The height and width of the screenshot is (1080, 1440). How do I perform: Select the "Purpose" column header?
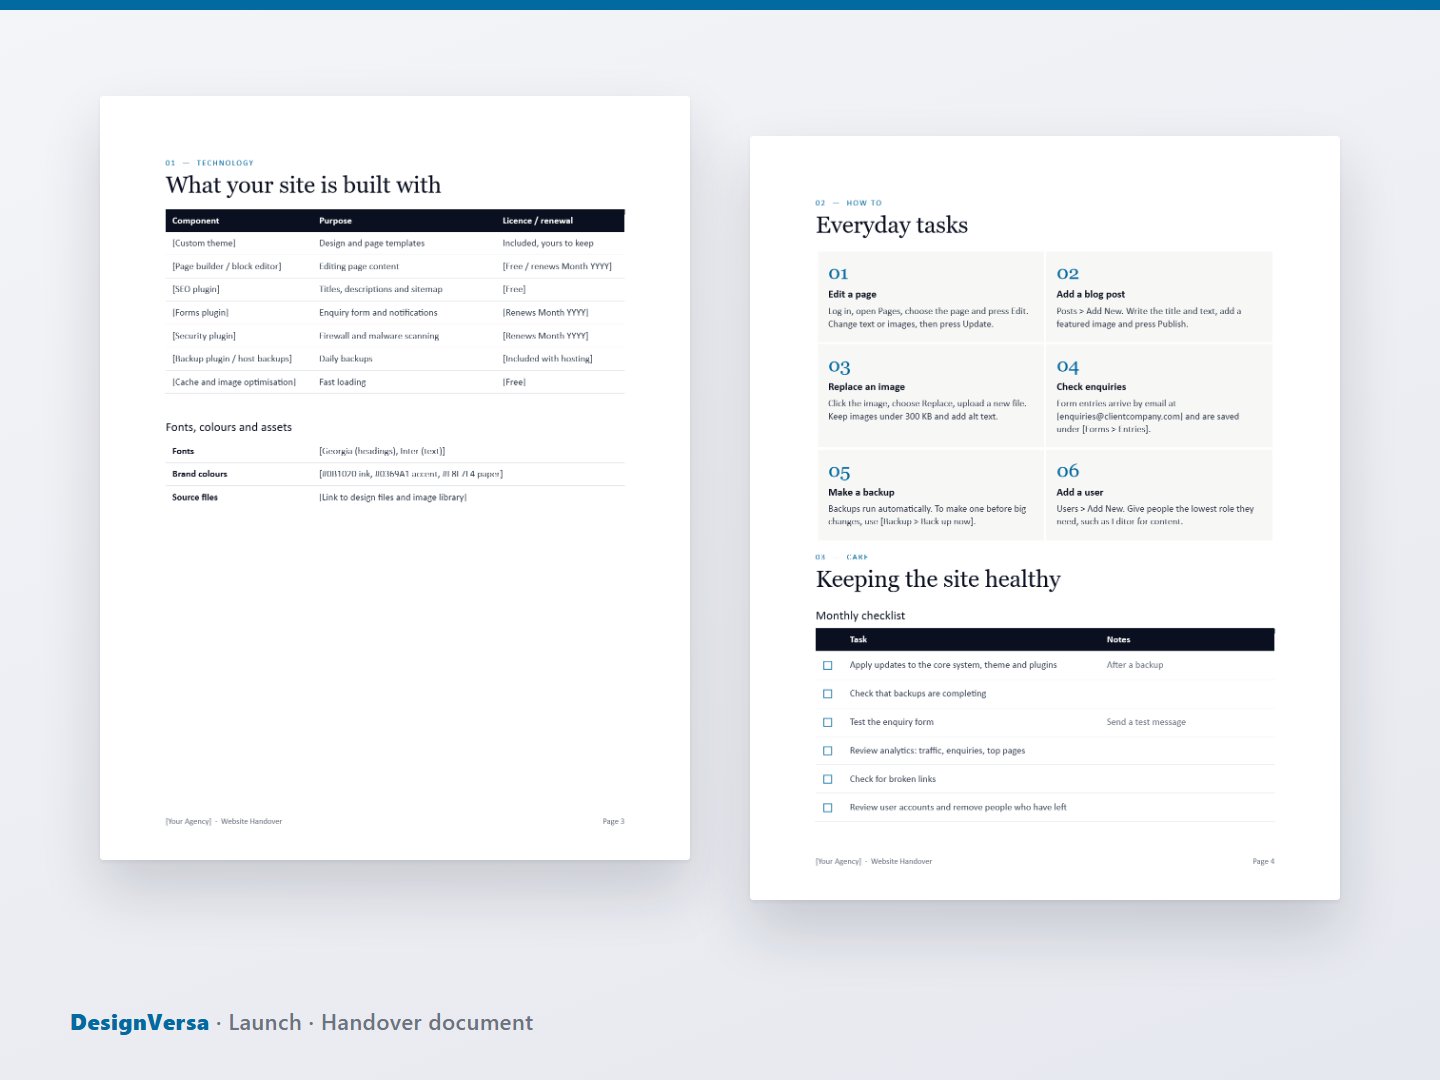335,221
